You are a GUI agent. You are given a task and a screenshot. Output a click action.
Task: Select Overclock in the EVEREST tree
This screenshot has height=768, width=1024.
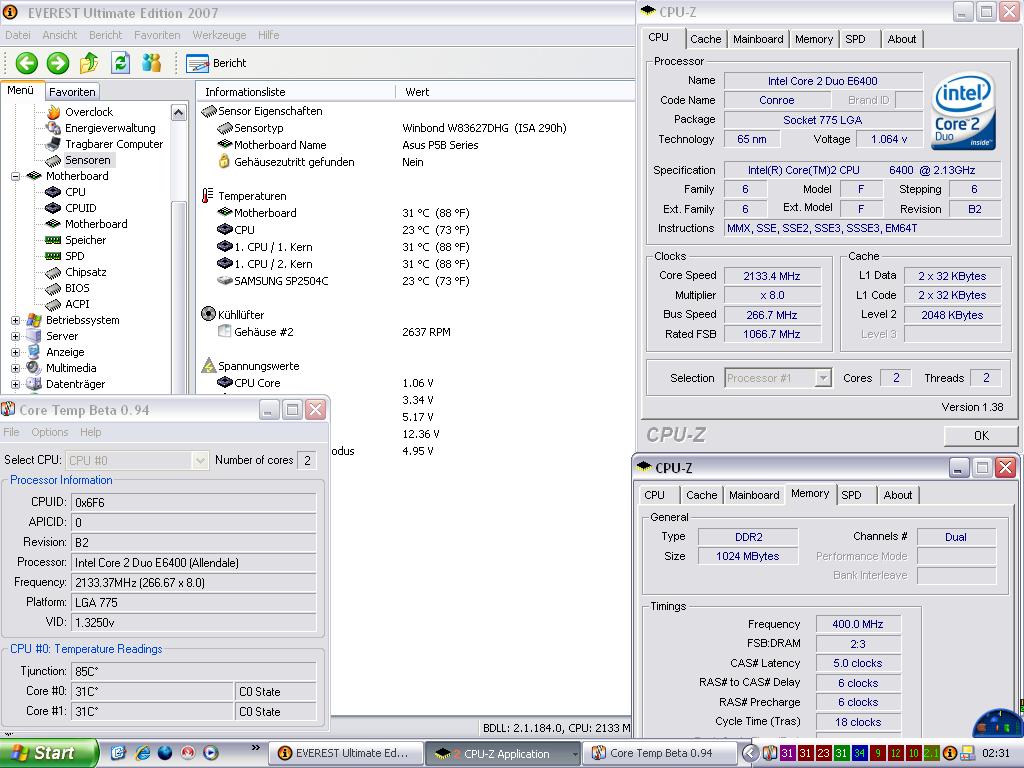[x=89, y=112]
